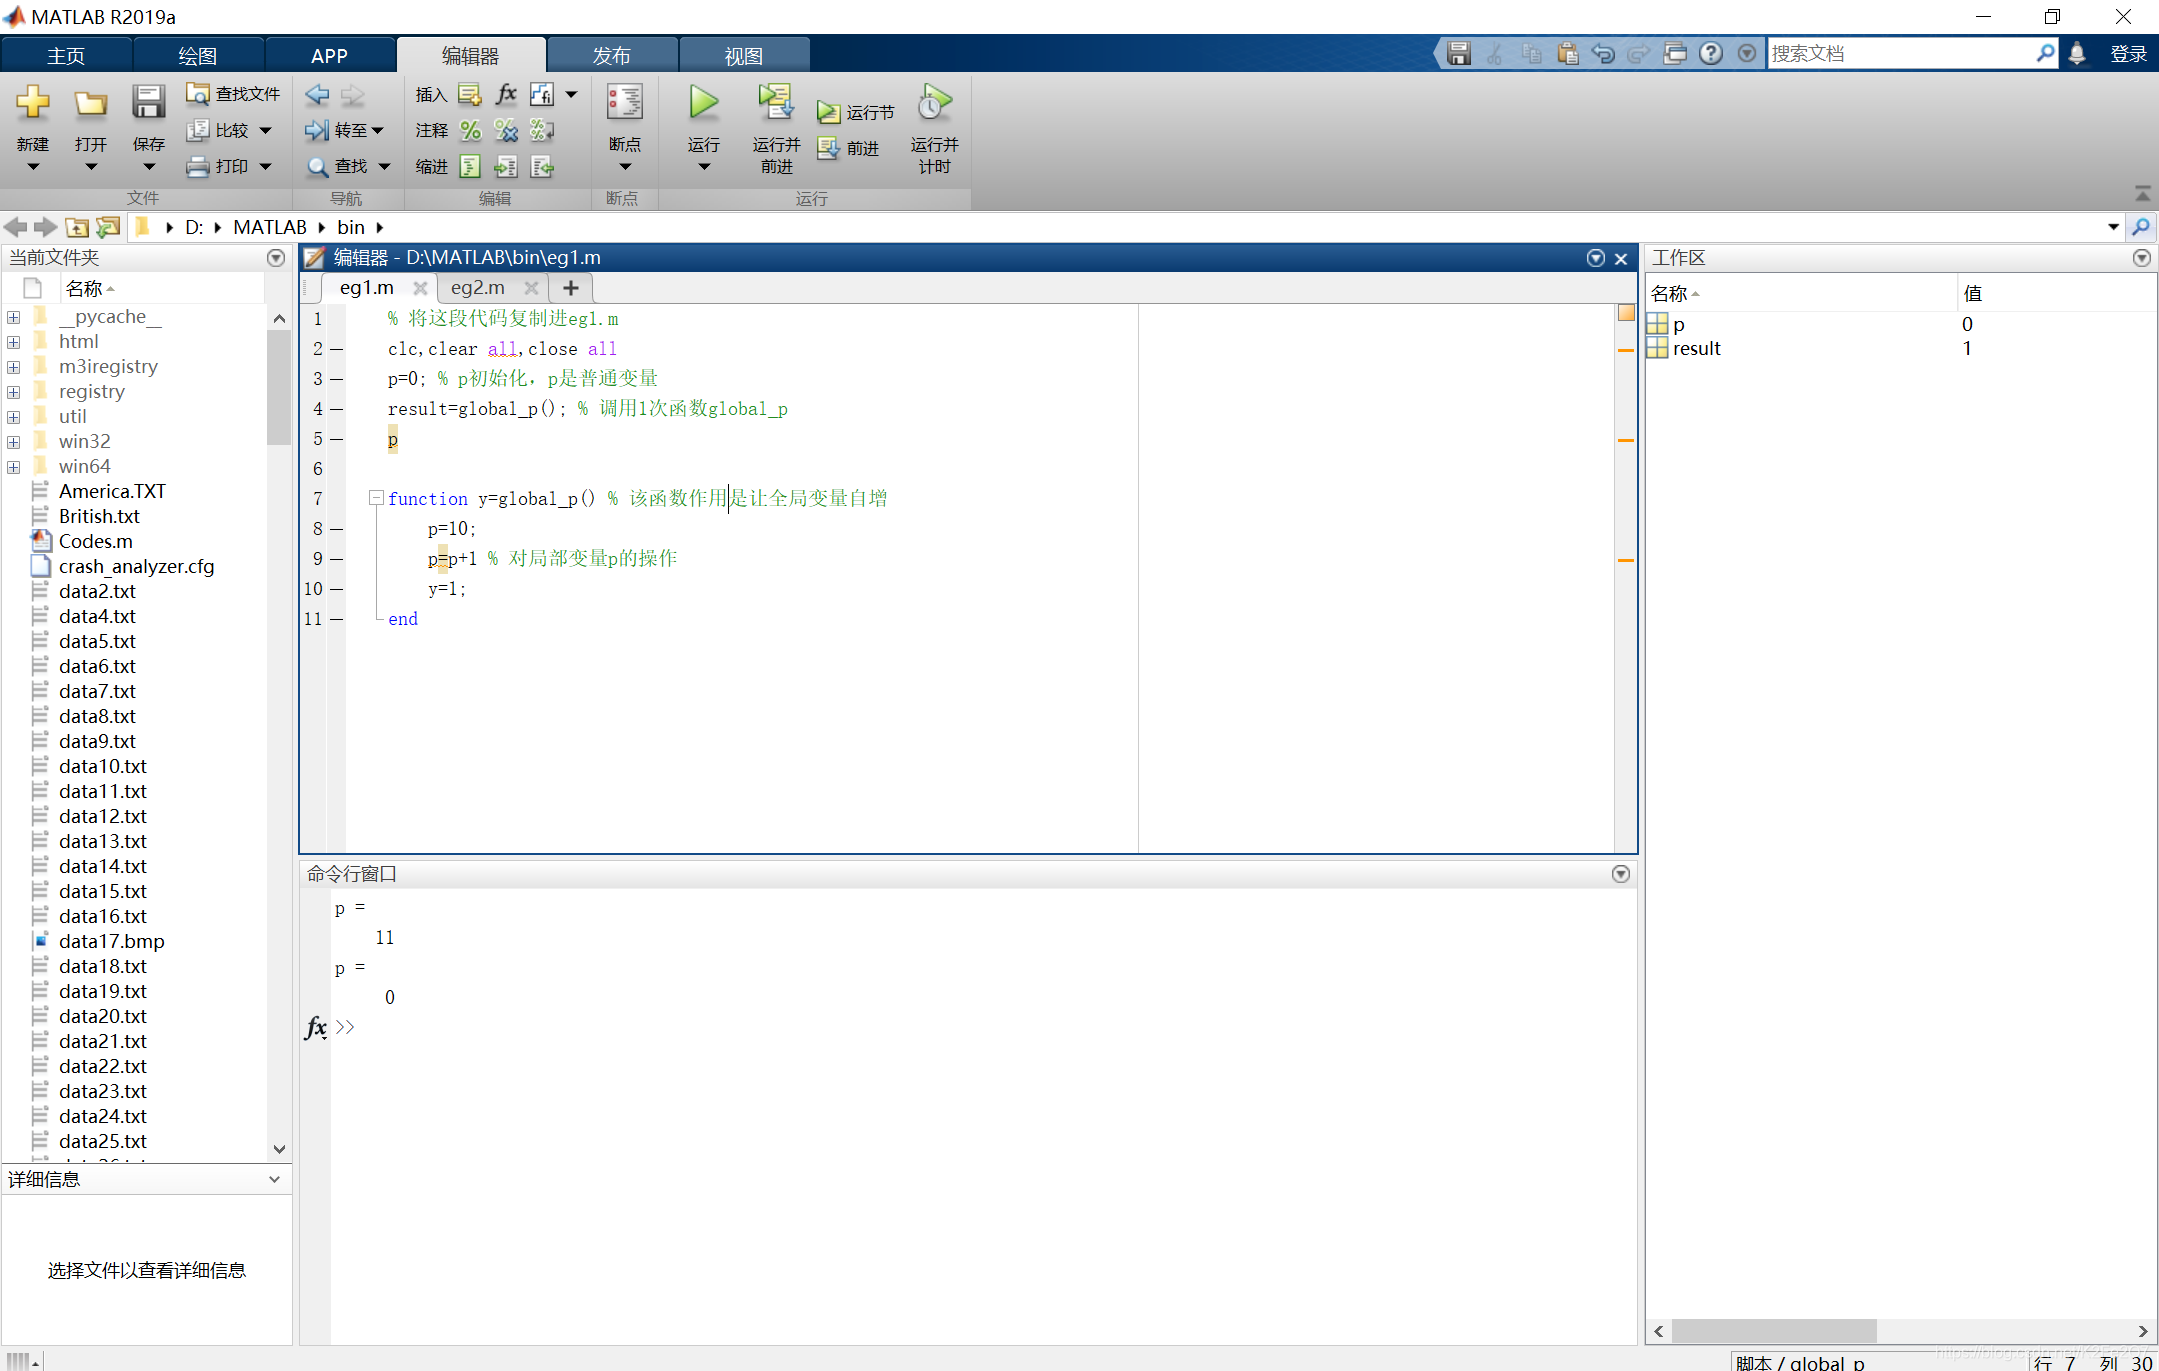The width and height of the screenshot is (2159, 1371).
Task: Expand the html folder tree node
Action: click(x=14, y=342)
